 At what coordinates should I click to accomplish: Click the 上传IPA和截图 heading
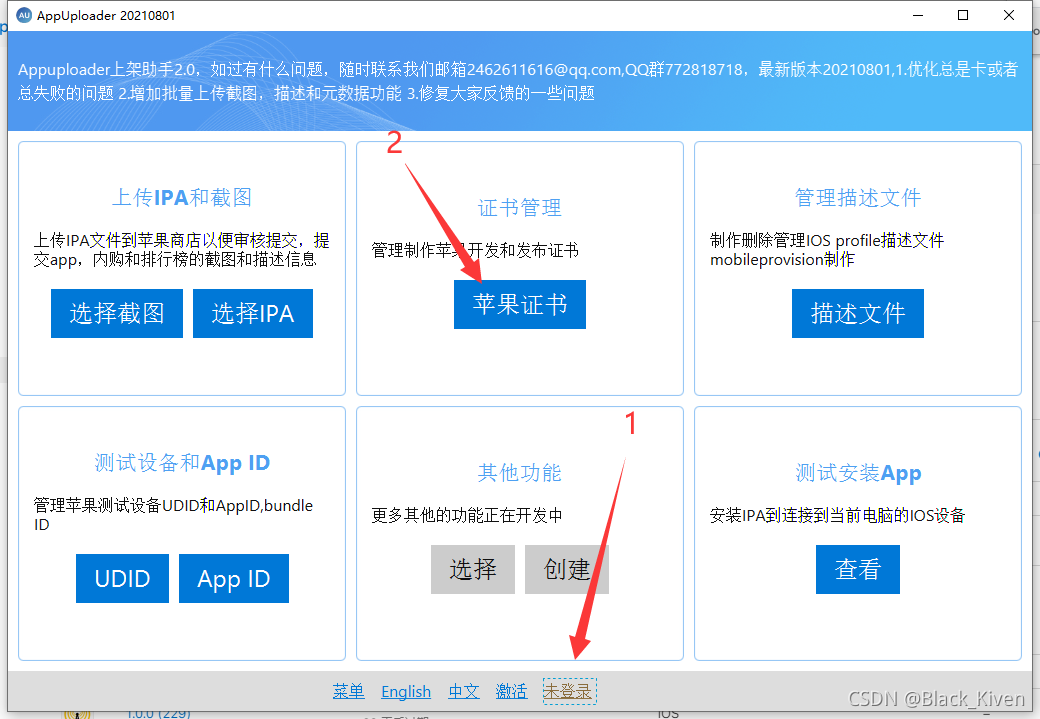click(x=182, y=197)
